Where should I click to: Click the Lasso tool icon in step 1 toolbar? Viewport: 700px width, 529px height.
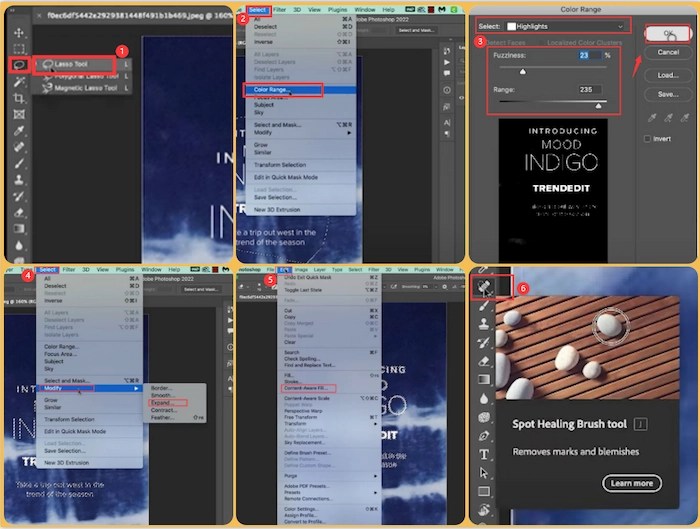[x=19, y=65]
